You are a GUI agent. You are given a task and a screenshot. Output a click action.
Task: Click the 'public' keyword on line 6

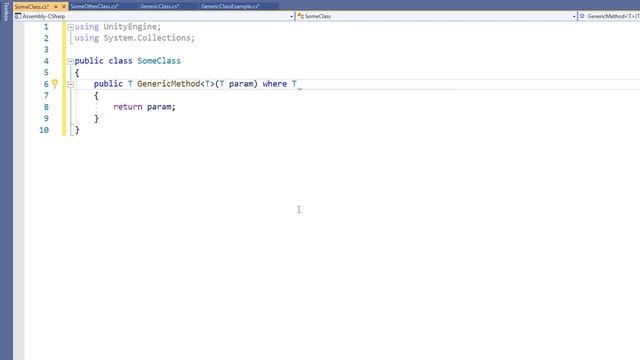[x=108, y=84]
